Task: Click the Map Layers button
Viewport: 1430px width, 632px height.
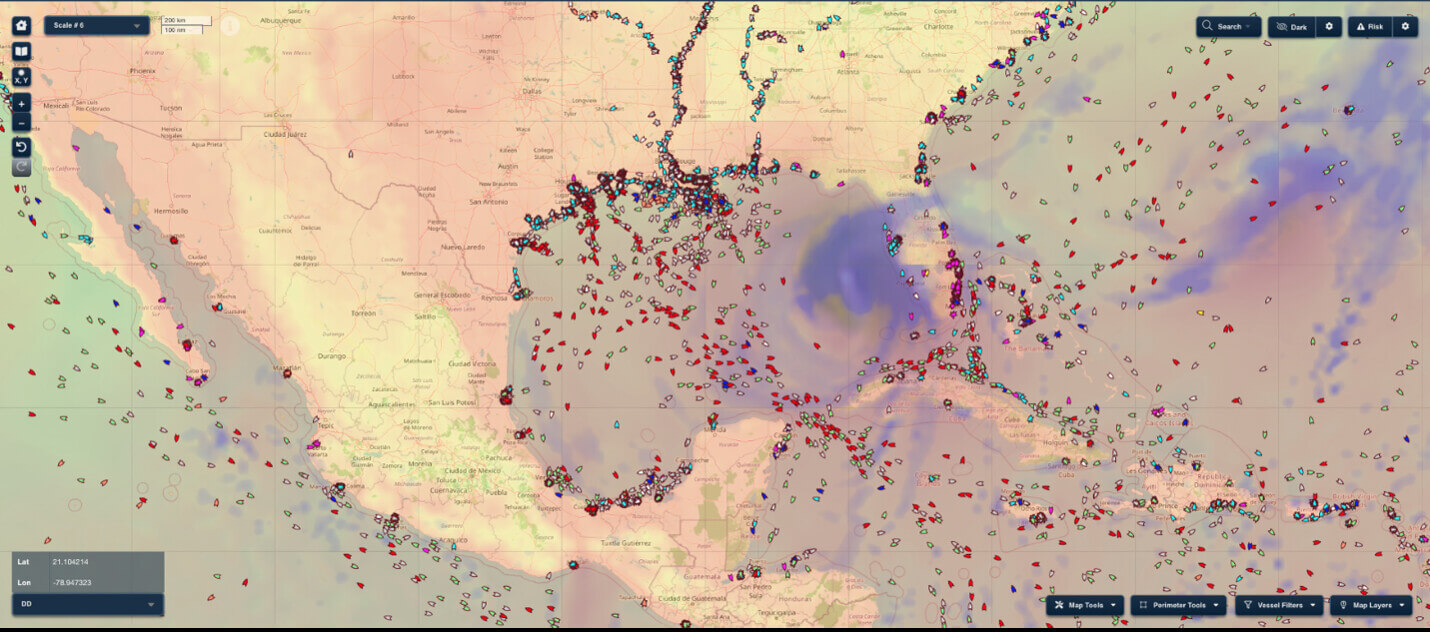Action: (x=1371, y=605)
